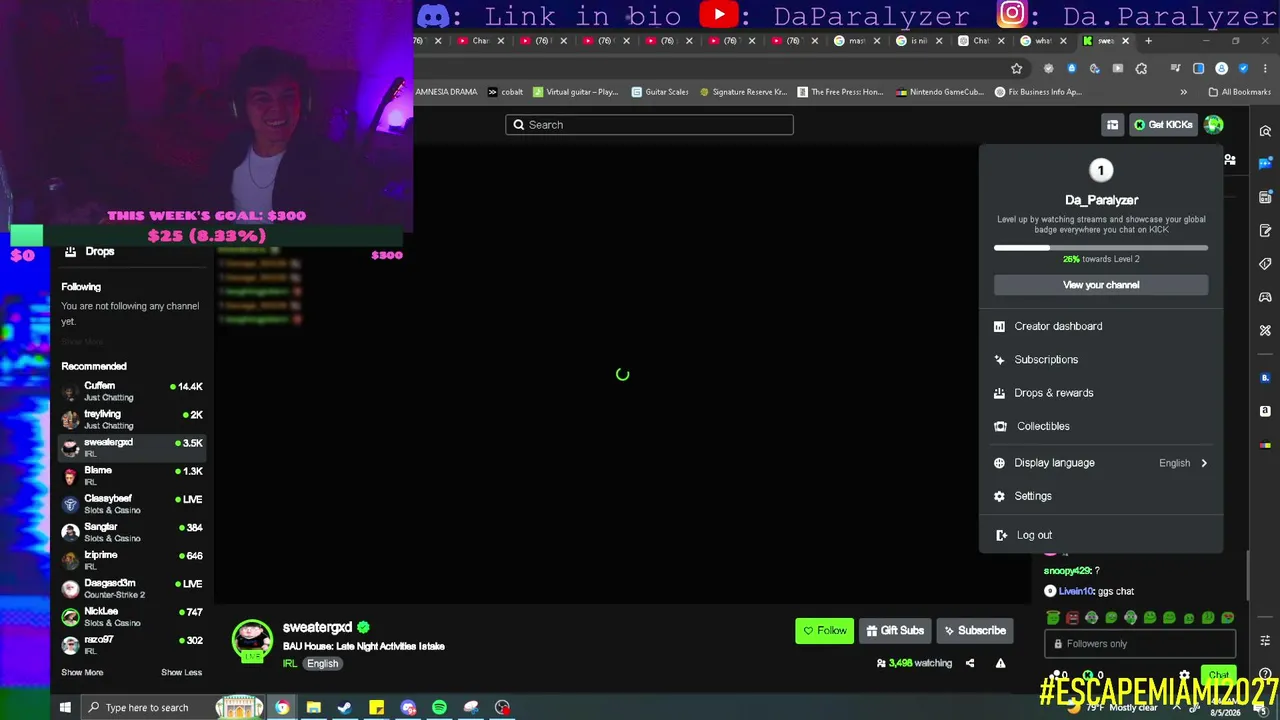This screenshot has height=720, width=1280.
Task: Collapse the list with Show Less
Action: point(181,673)
